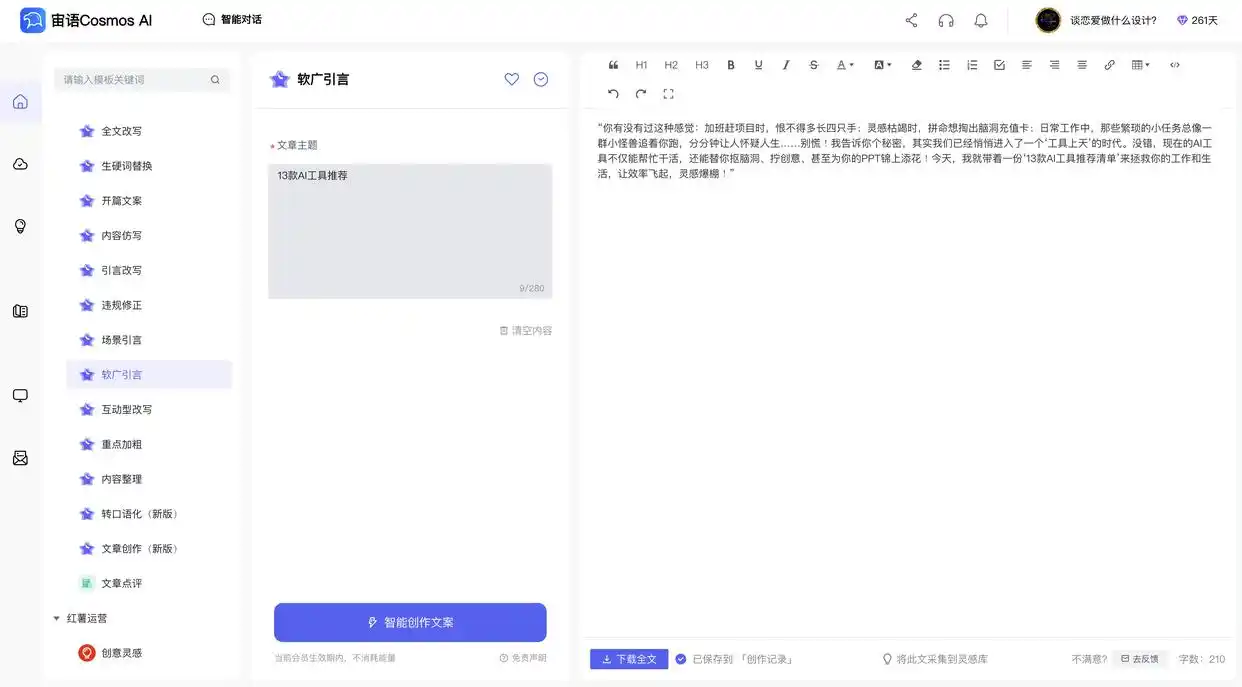Insert a hyperlink
This screenshot has width=1242, height=687.
1109,65
